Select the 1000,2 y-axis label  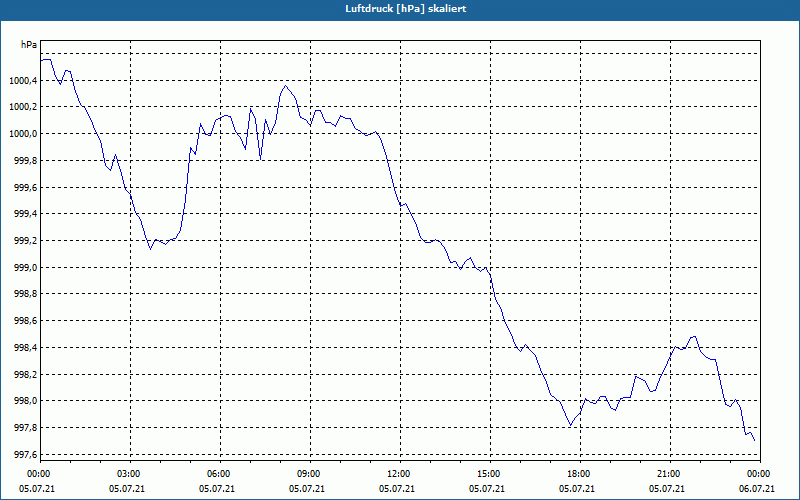coord(23,107)
